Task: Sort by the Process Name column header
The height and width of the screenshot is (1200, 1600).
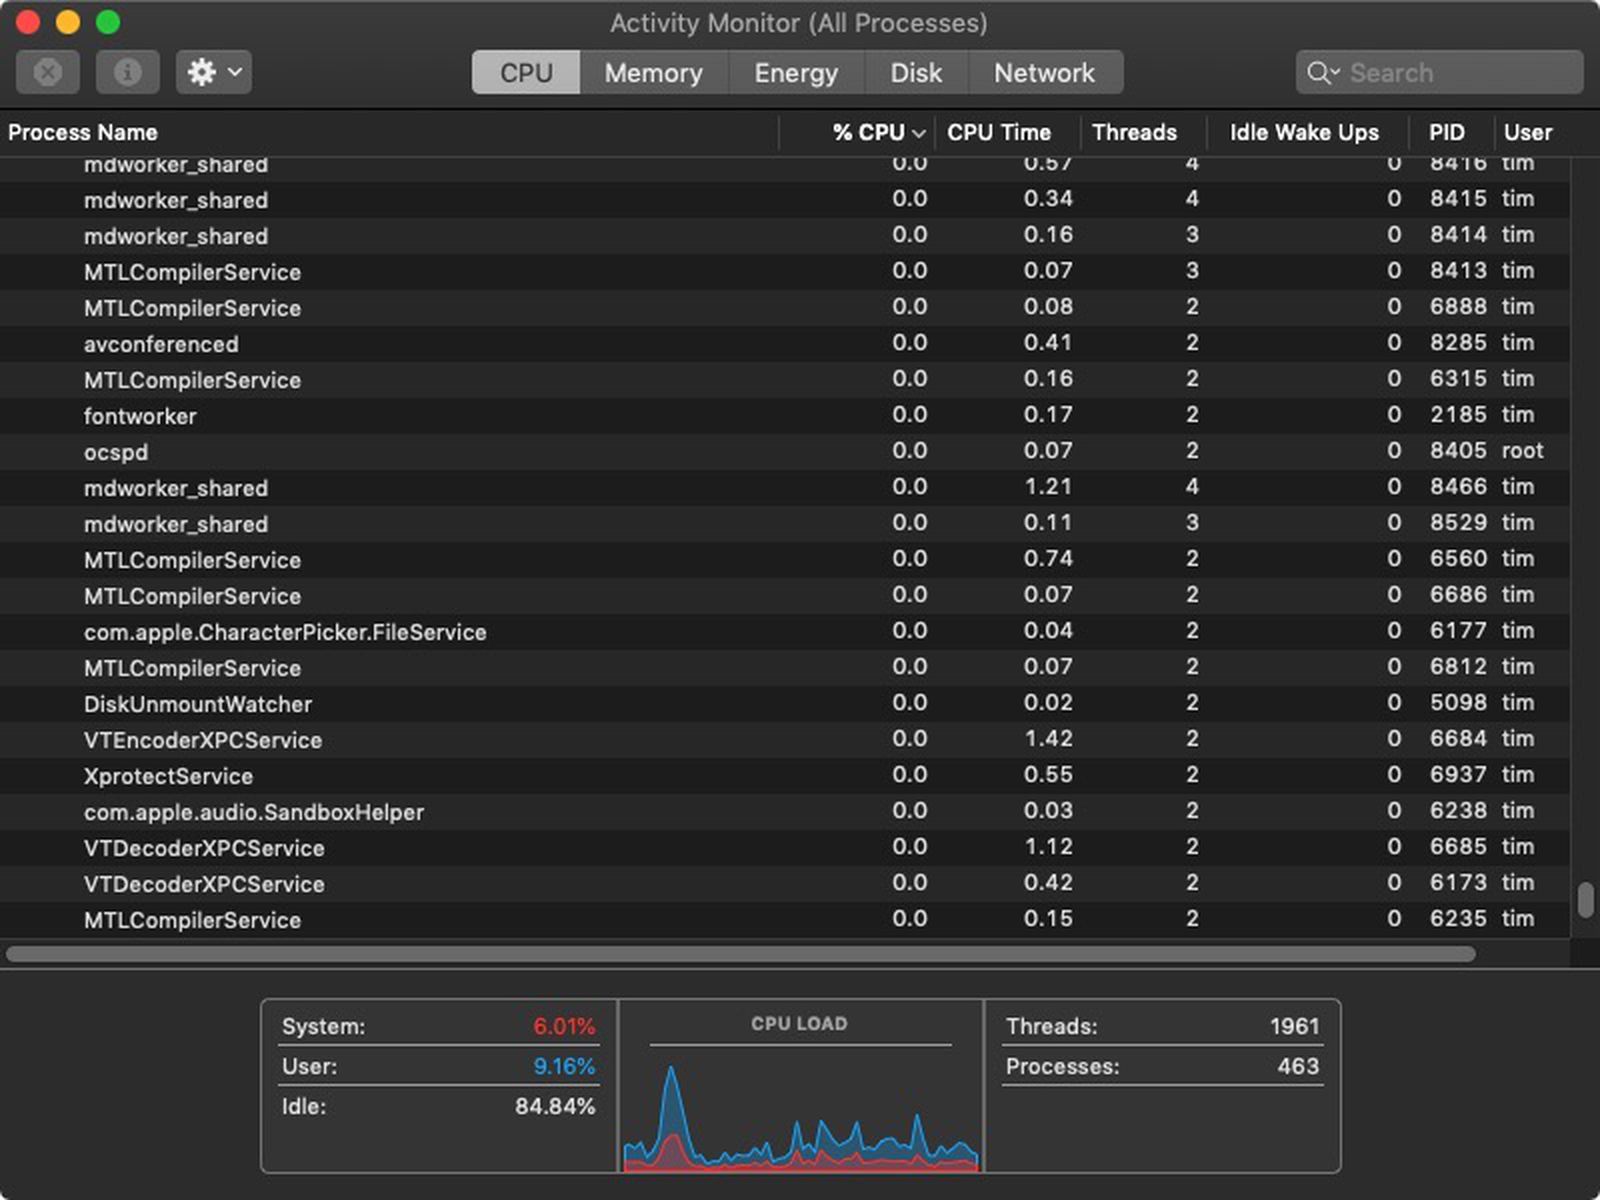Action: click(x=84, y=132)
